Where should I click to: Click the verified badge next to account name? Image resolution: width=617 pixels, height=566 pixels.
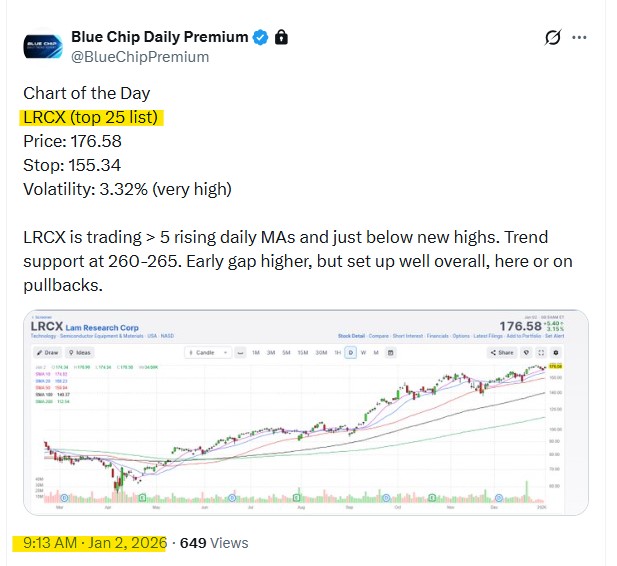pos(260,37)
